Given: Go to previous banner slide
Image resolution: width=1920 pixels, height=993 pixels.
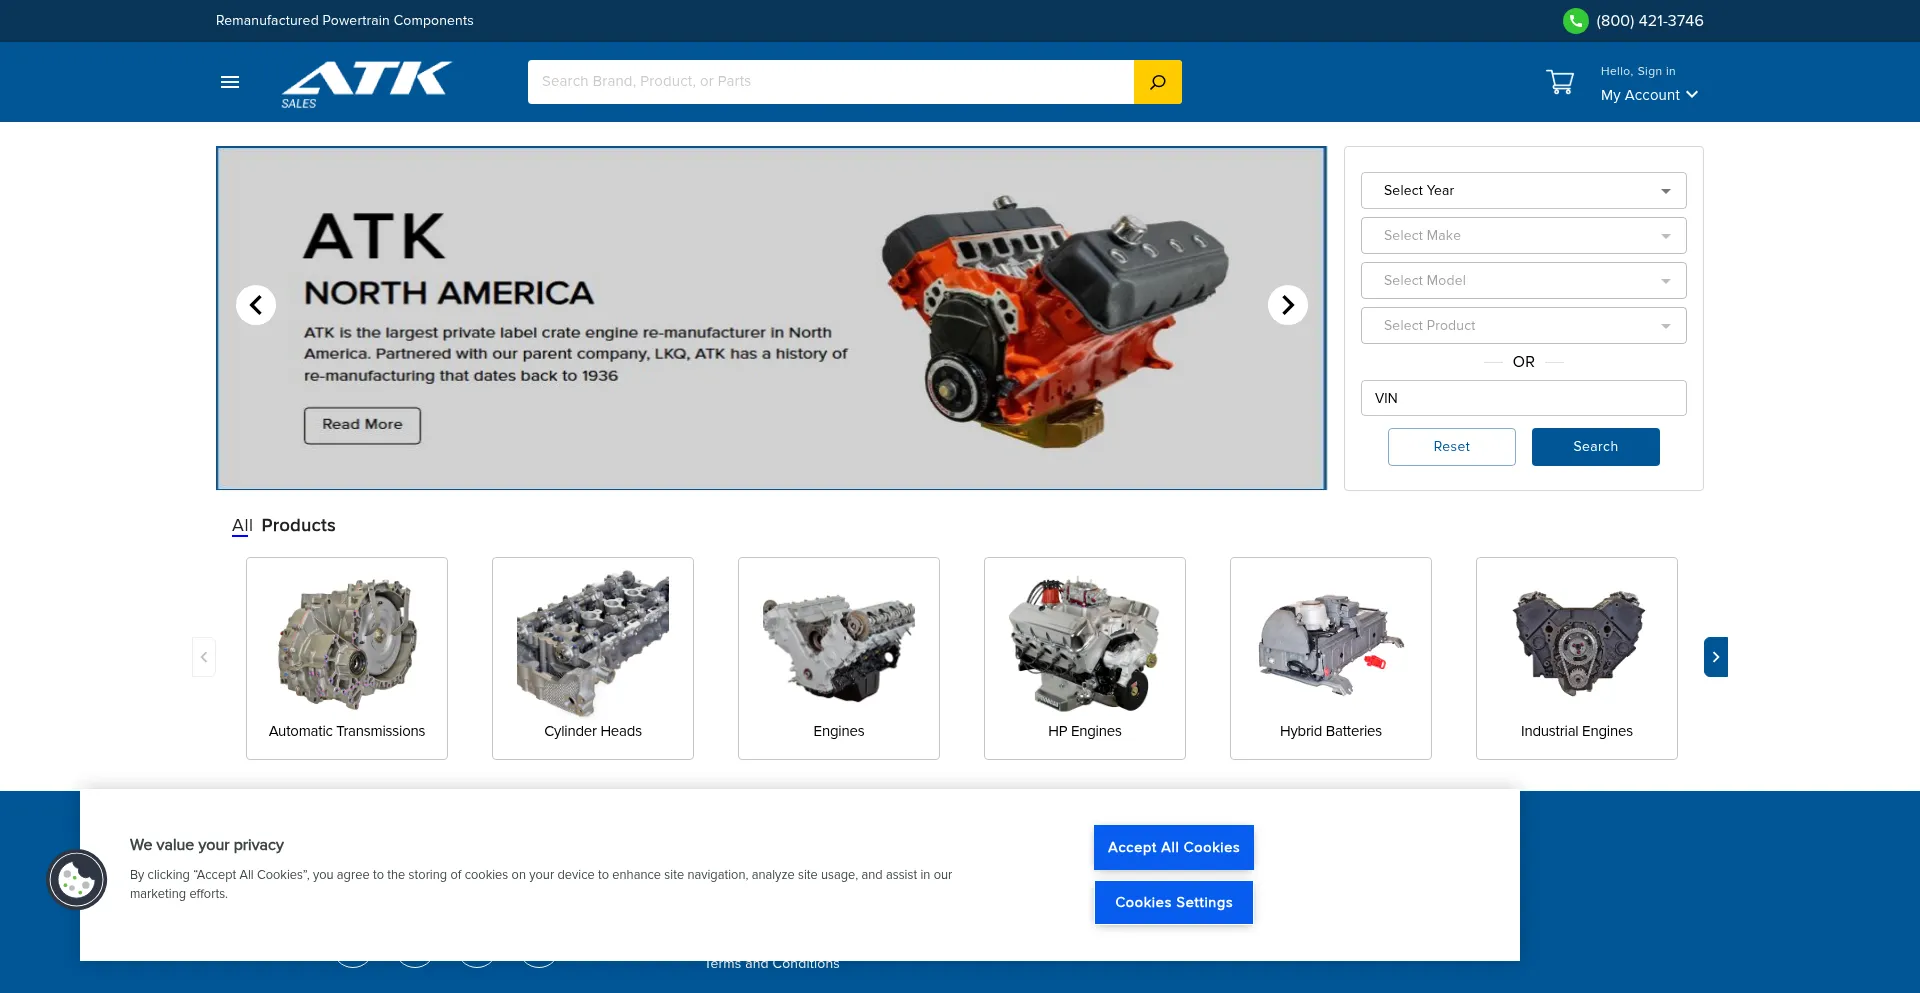Looking at the screenshot, I should click(256, 305).
